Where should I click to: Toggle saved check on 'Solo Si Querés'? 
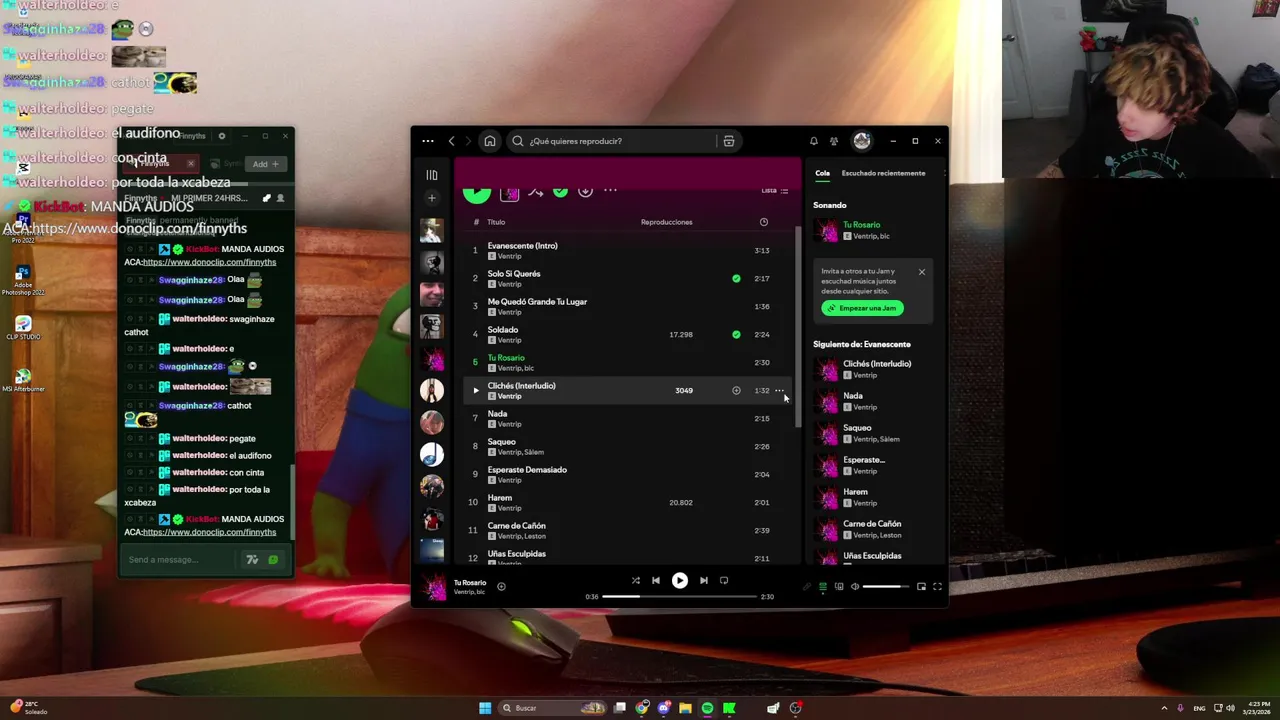[x=736, y=278]
